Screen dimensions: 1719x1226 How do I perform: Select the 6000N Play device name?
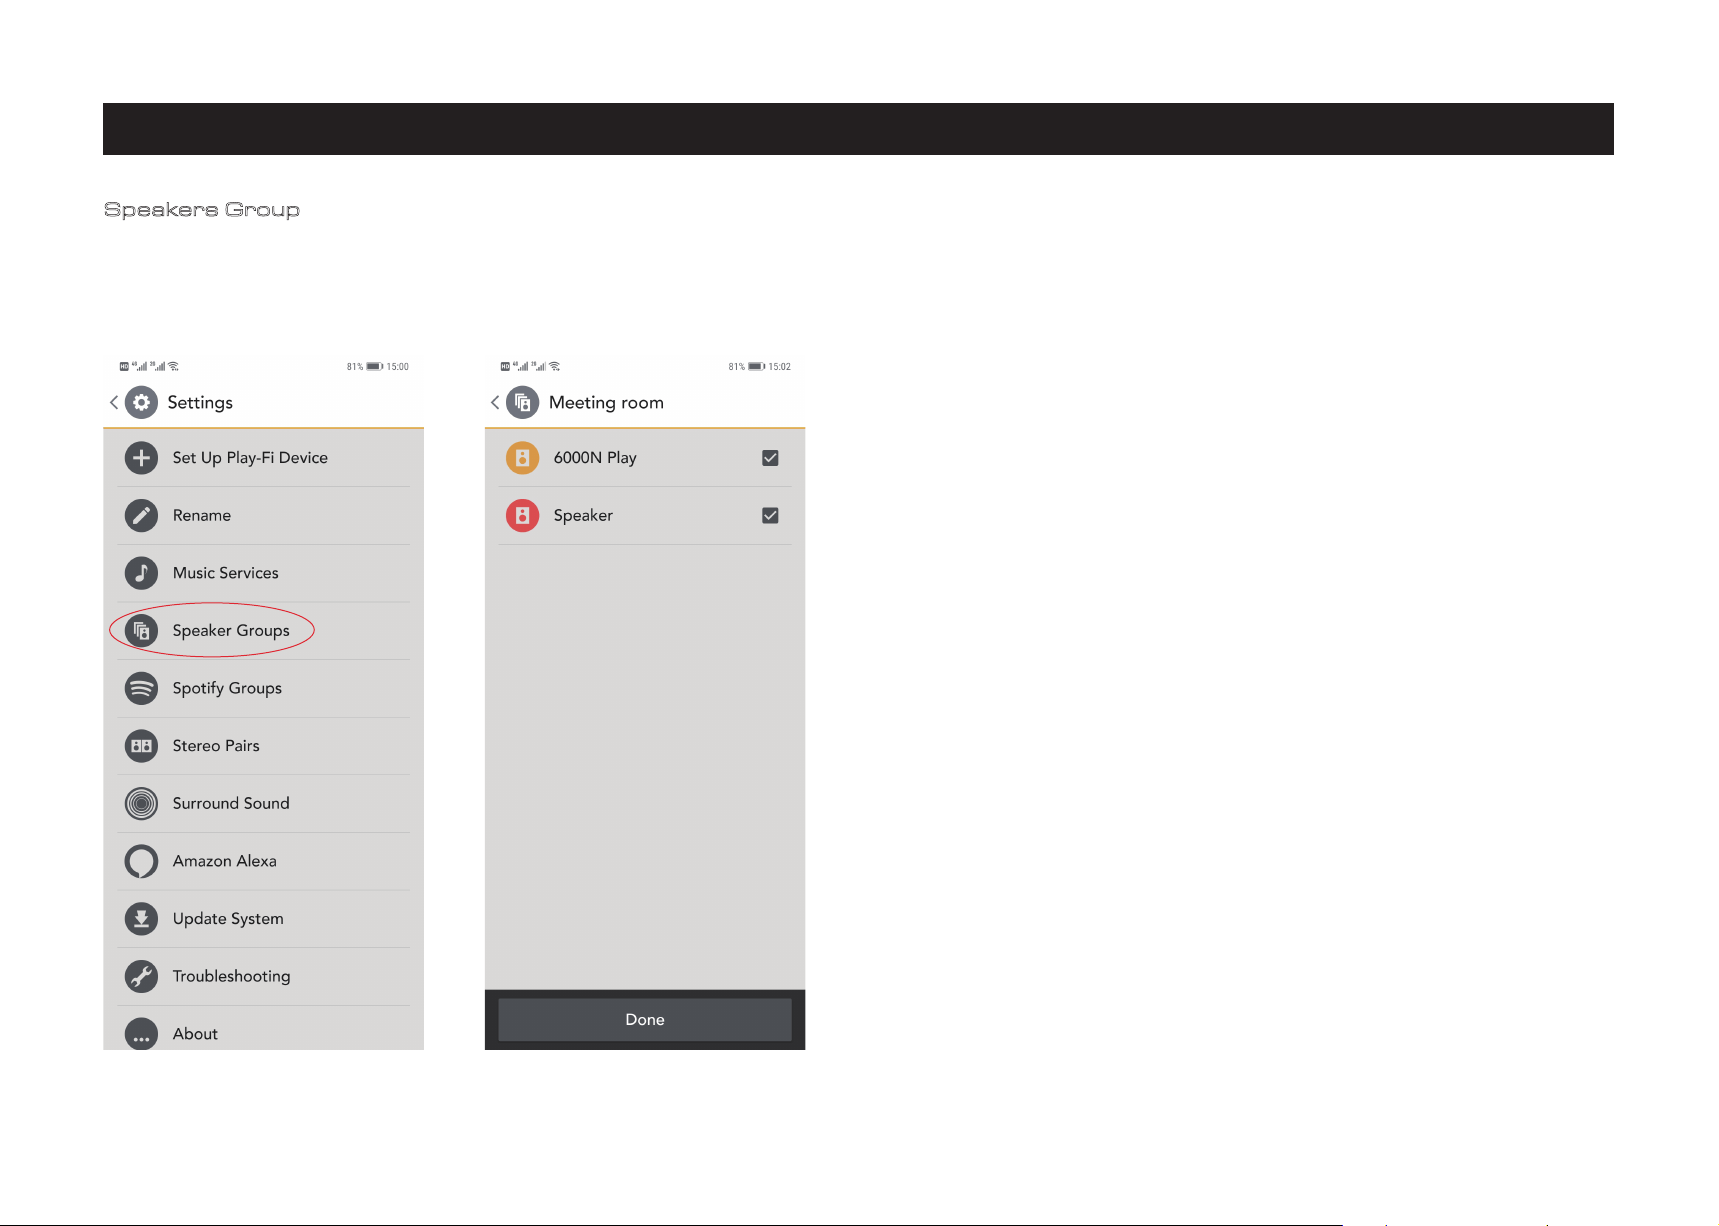coord(595,458)
